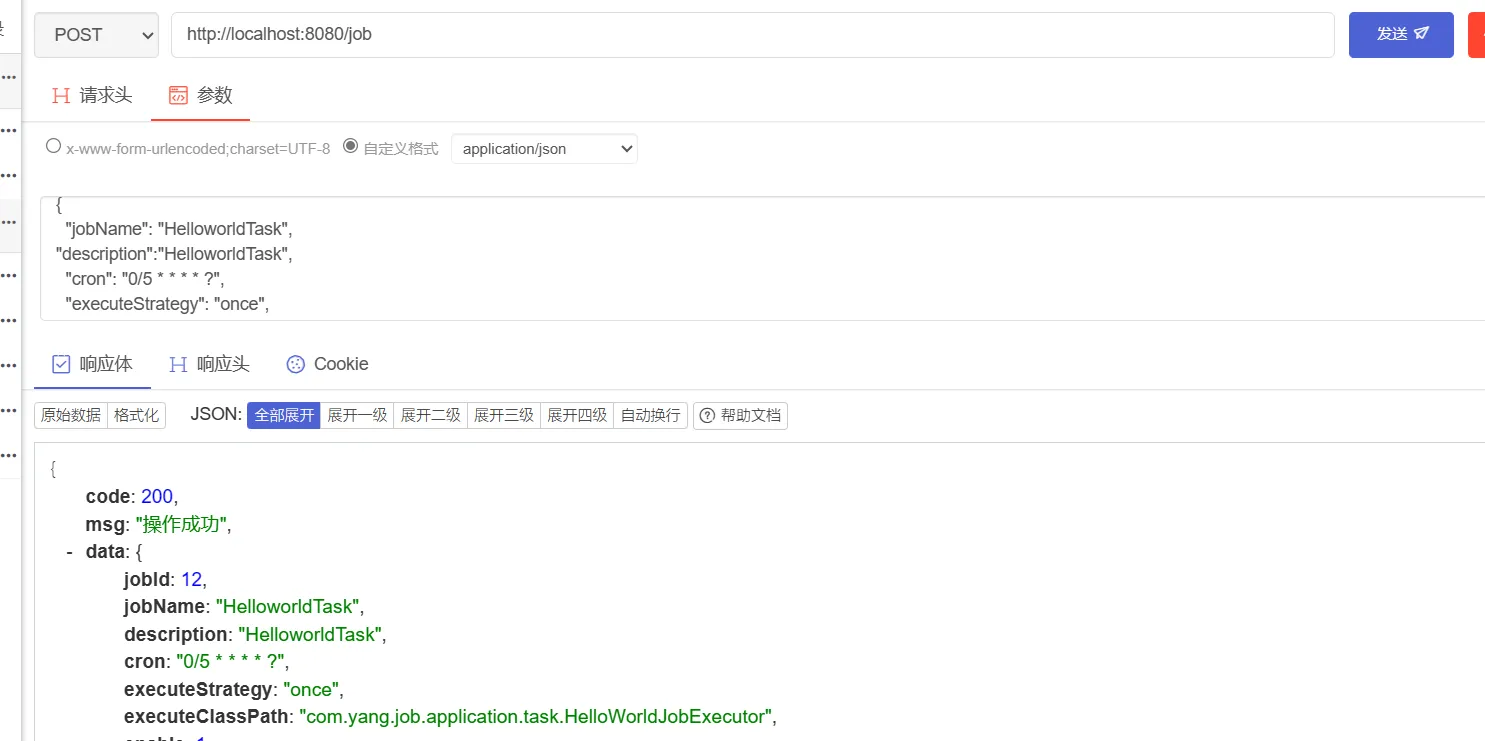
Task: Click the help document question mark icon
Action: coord(707,416)
